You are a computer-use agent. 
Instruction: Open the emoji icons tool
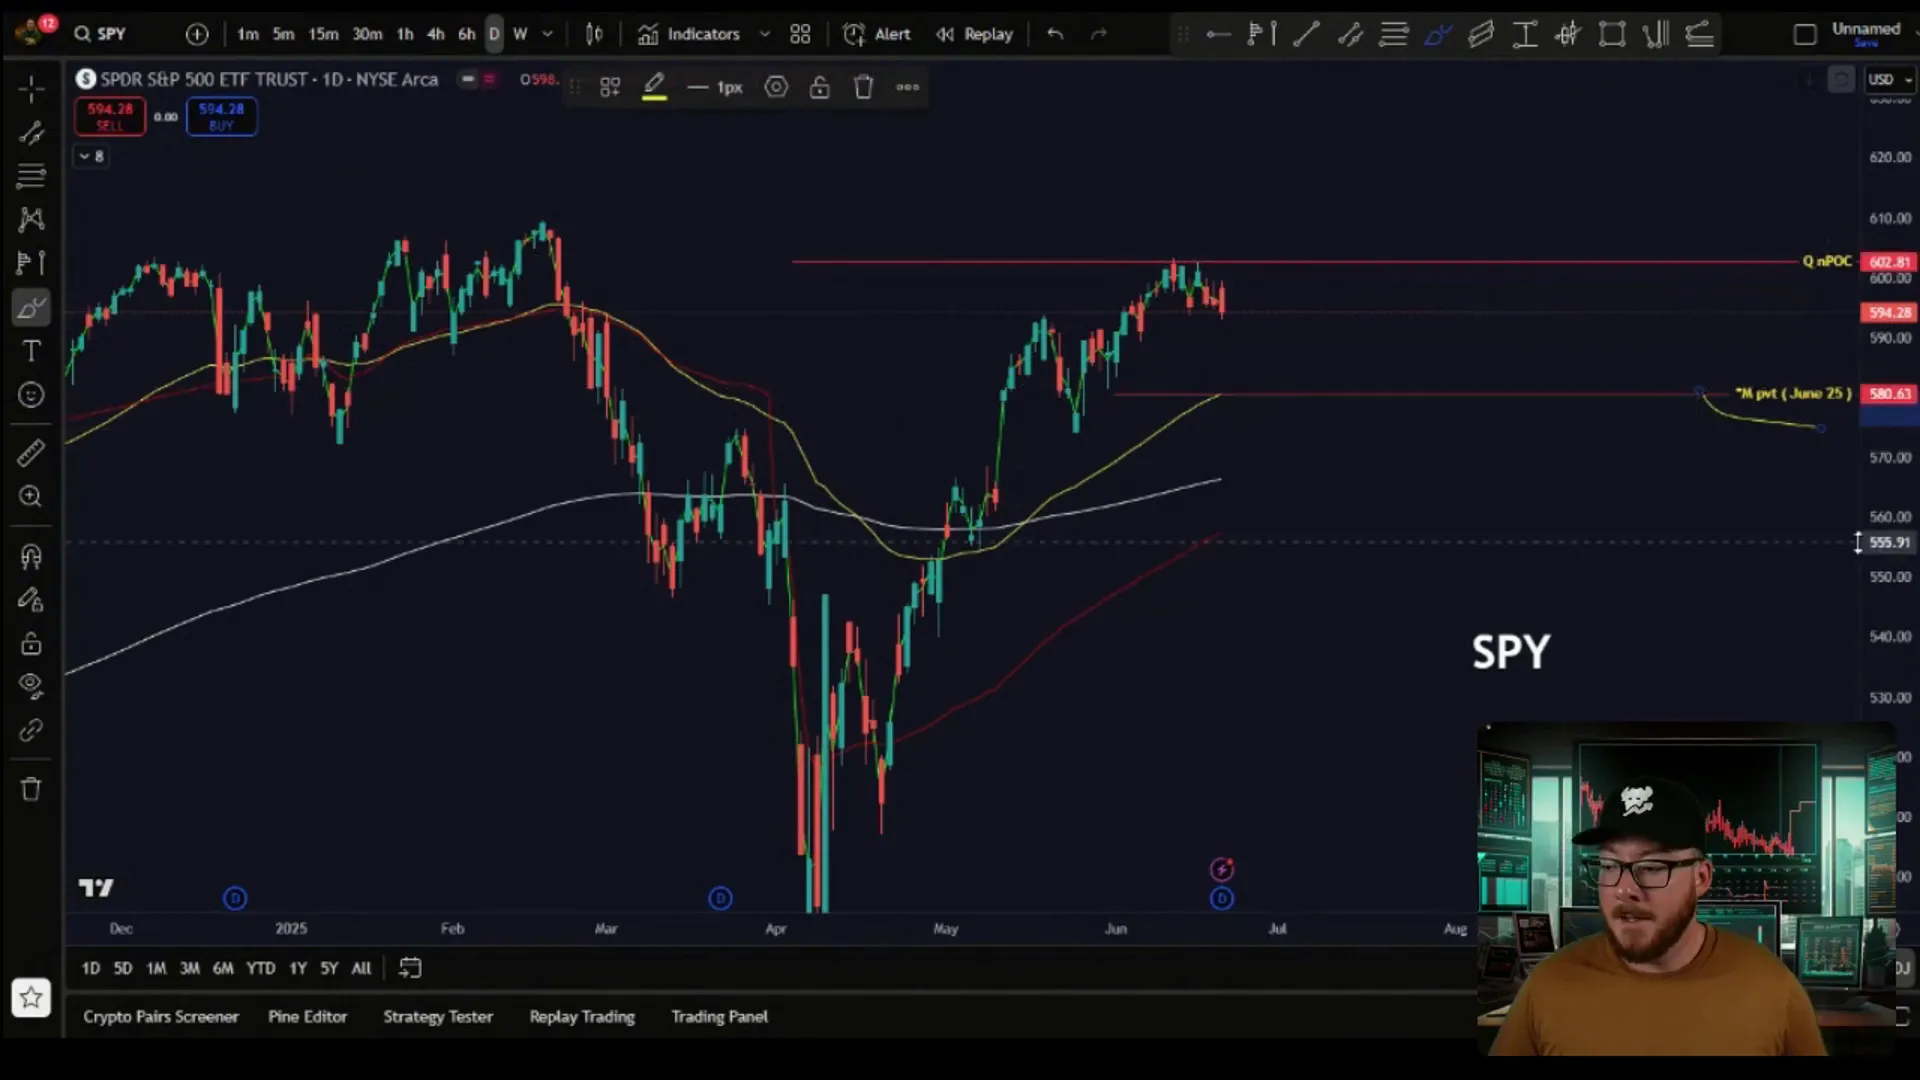(x=31, y=395)
